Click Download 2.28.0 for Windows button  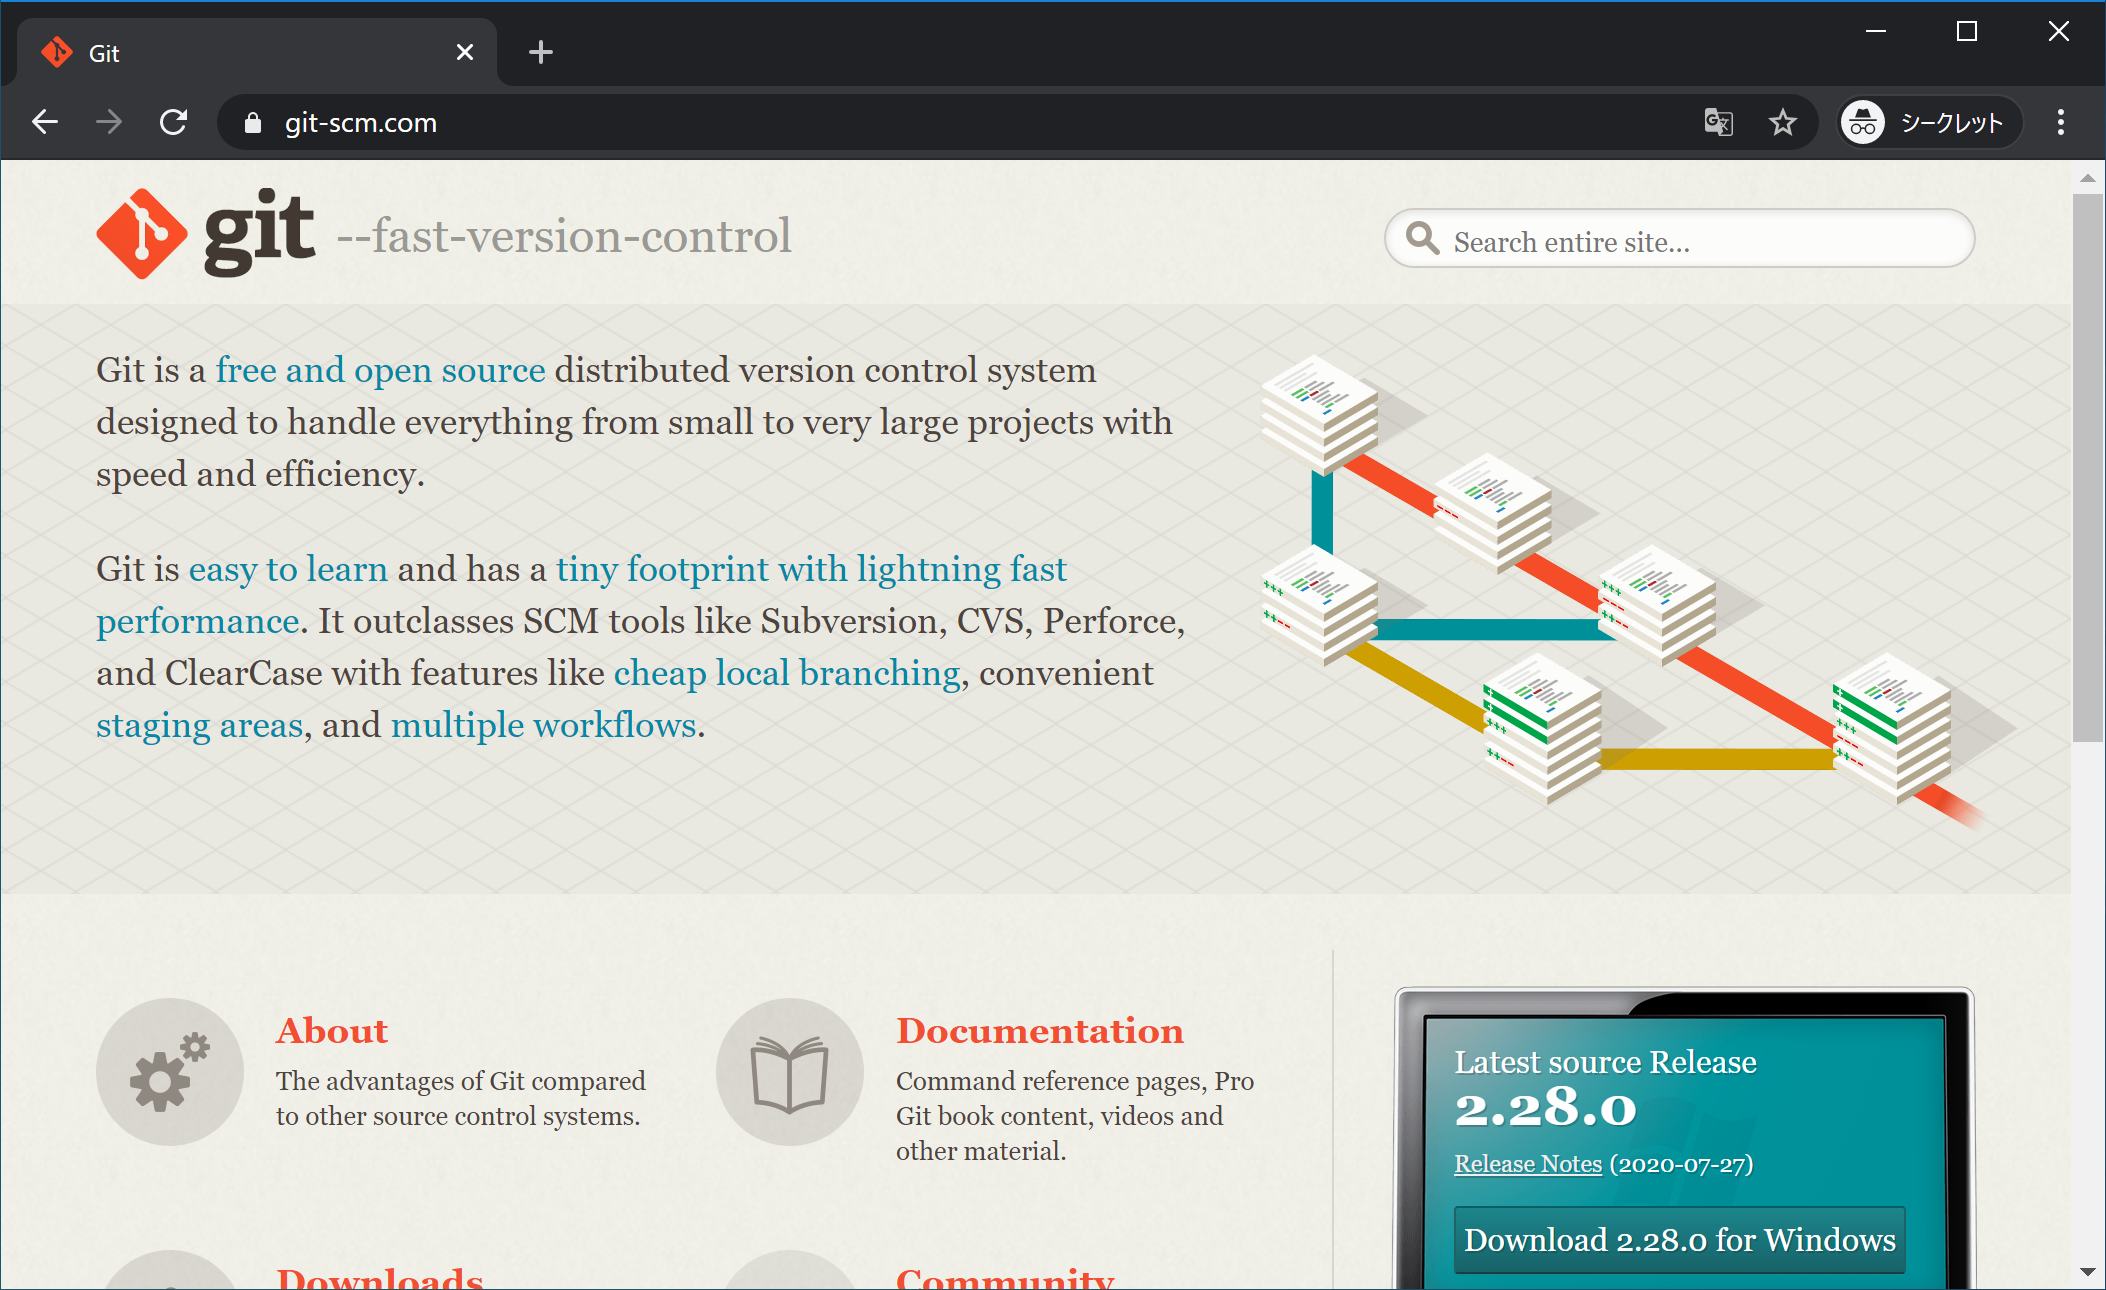(1679, 1240)
